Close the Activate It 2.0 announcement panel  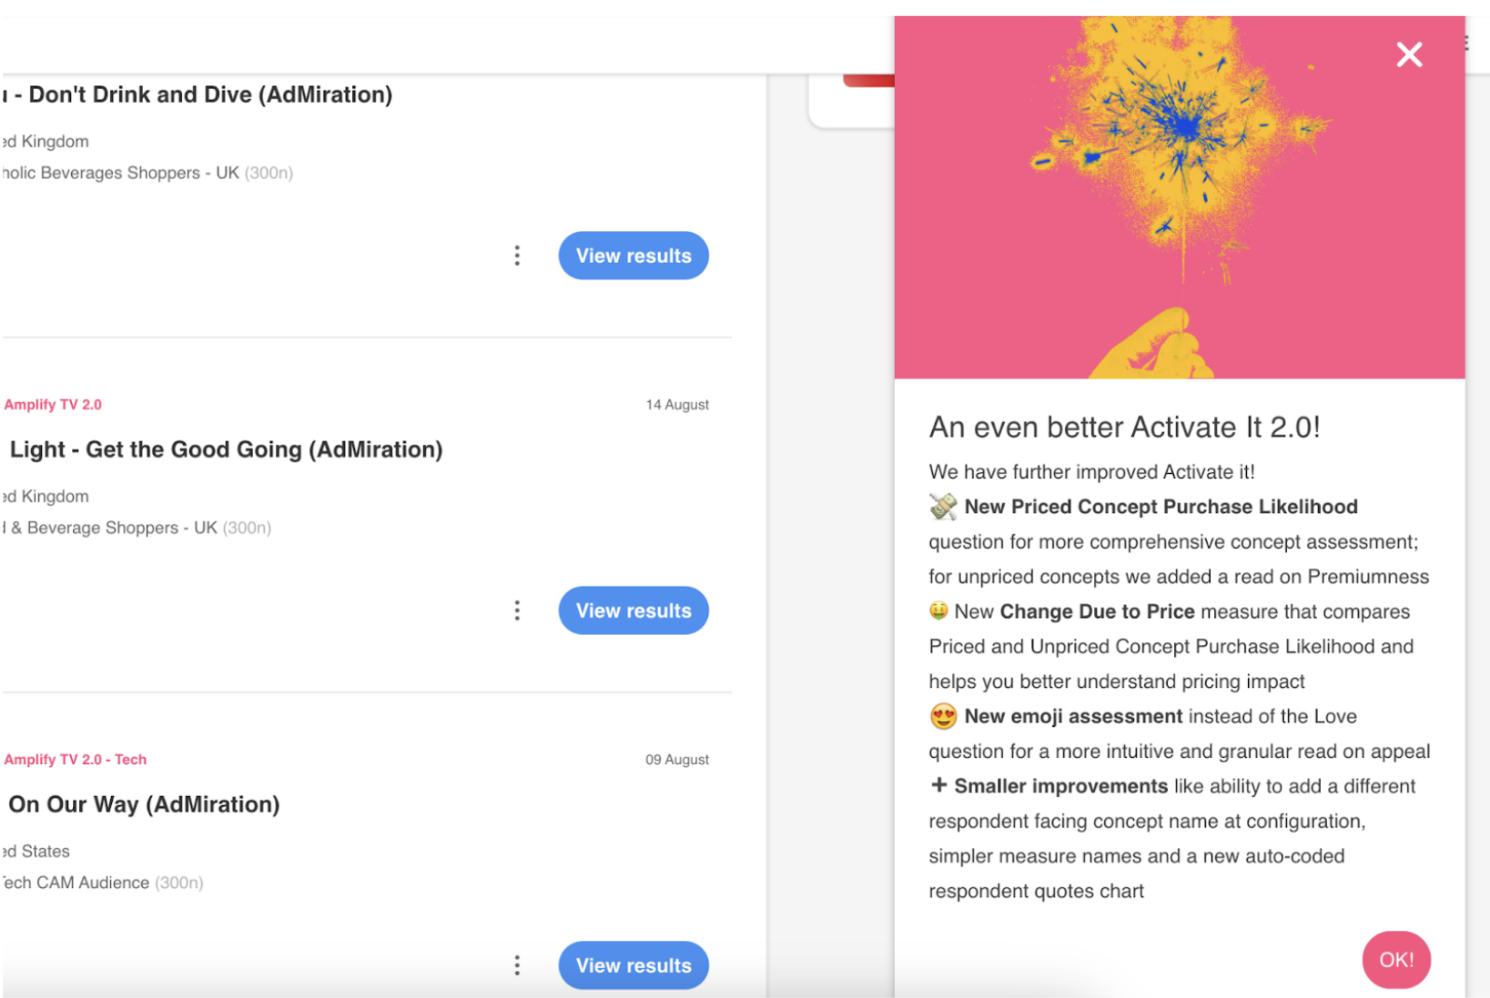(1409, 54)
